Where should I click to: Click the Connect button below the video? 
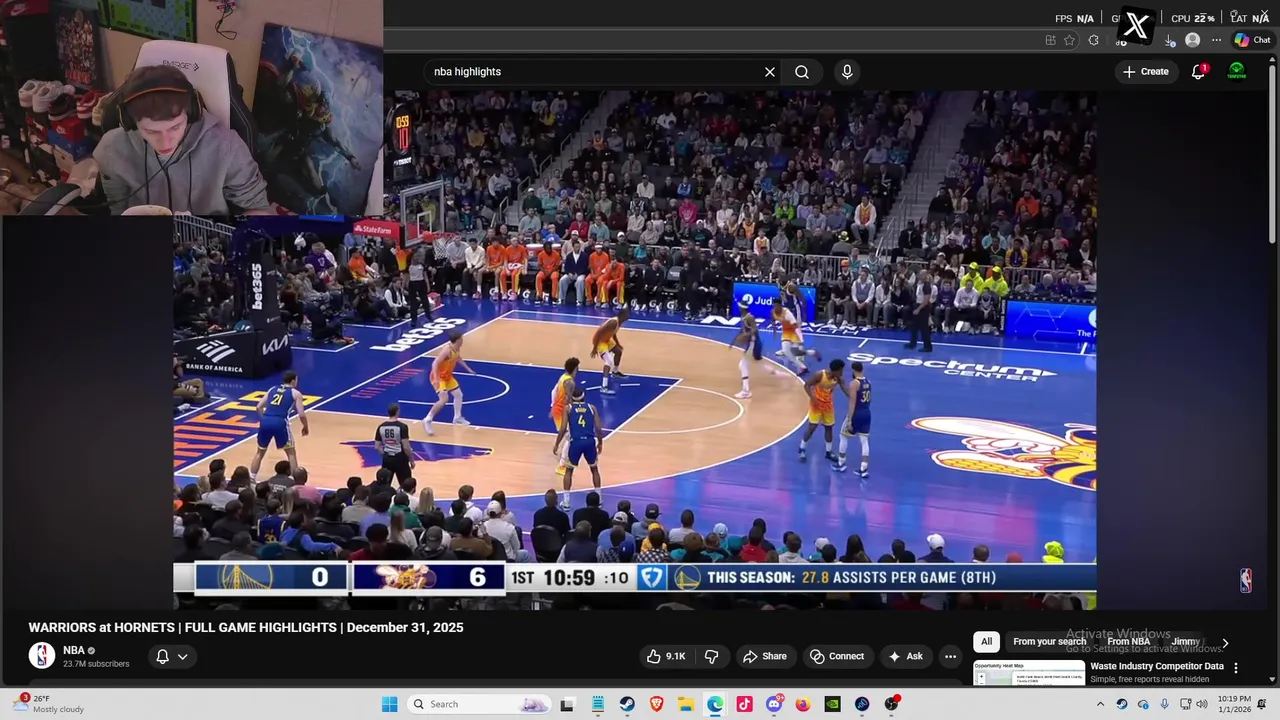[x=837, y=656]
